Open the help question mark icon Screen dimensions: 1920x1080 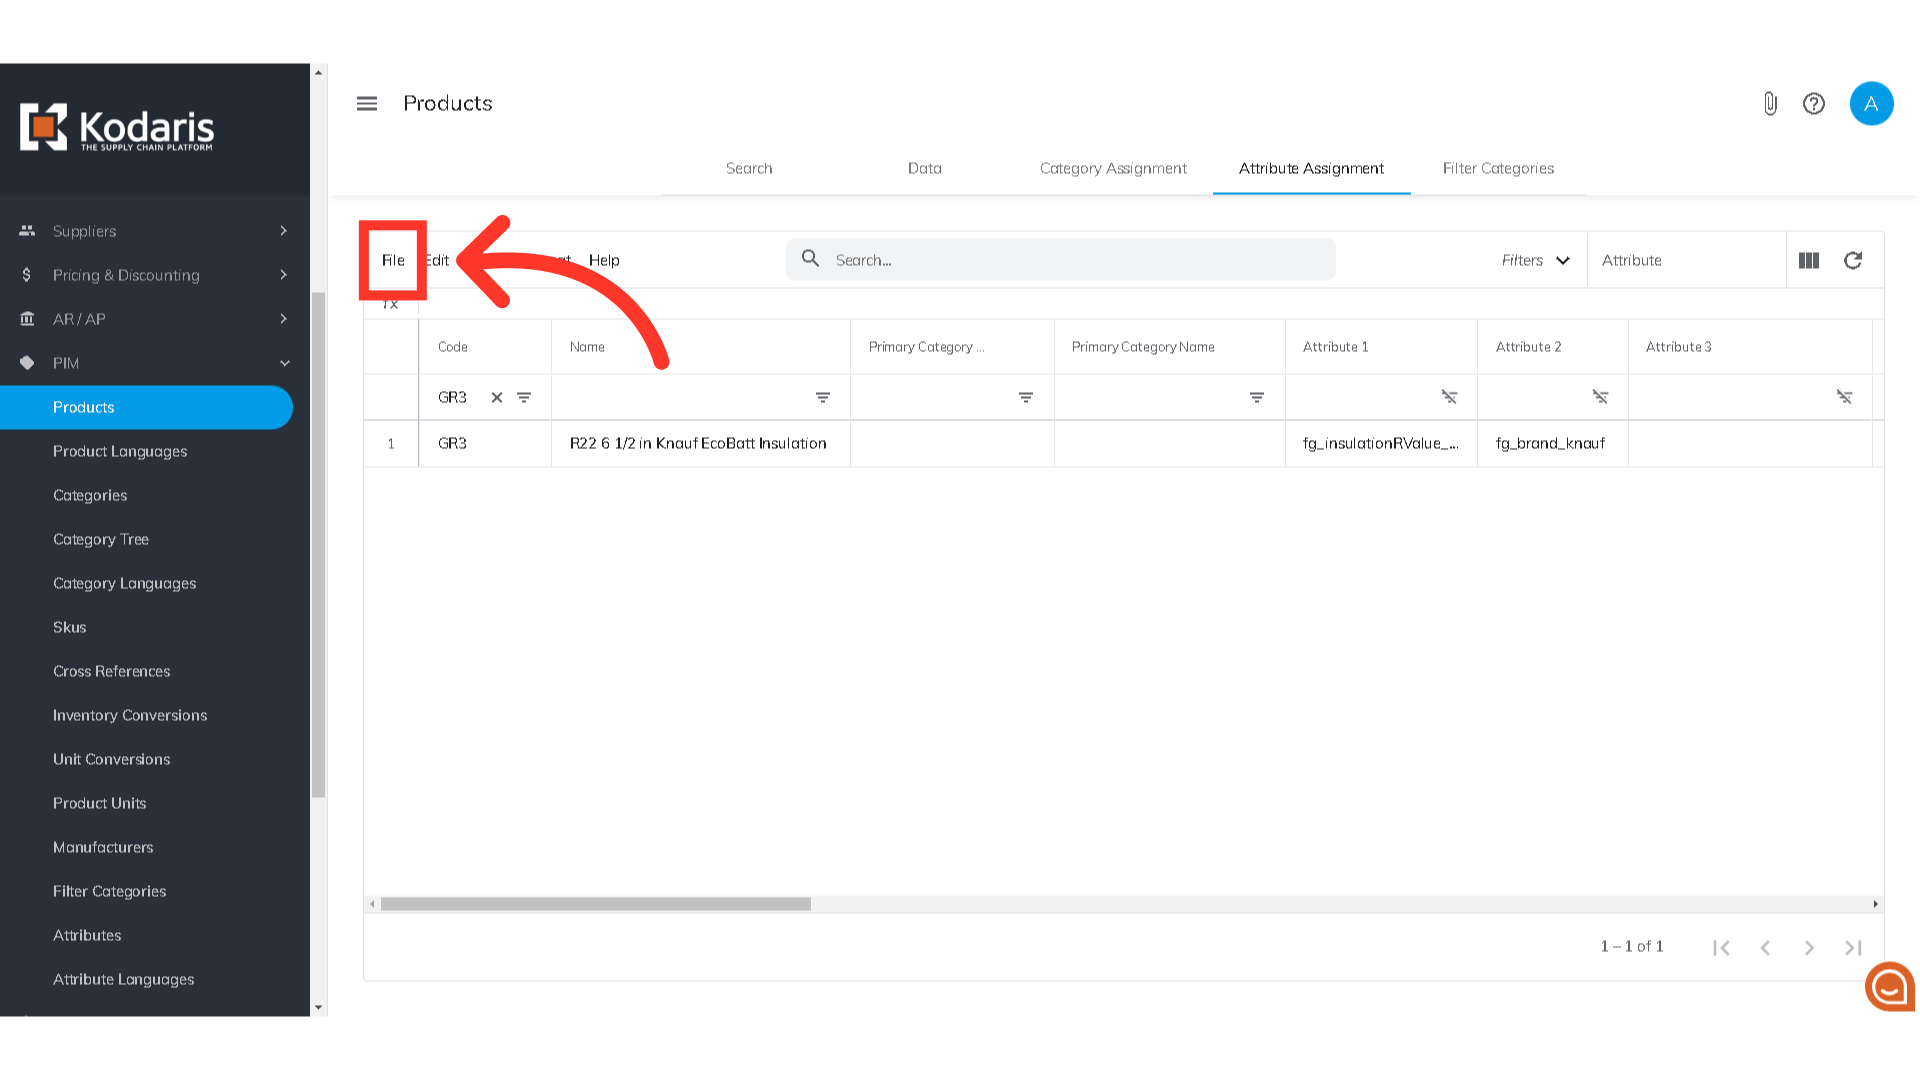coord(1814,104)
